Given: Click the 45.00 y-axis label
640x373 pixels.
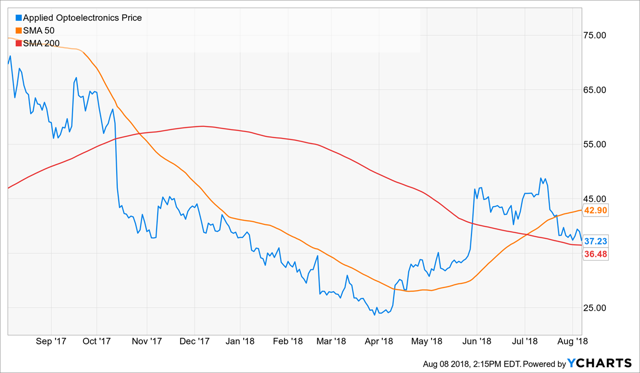Looking at the screenshot, I should [595, 199].
